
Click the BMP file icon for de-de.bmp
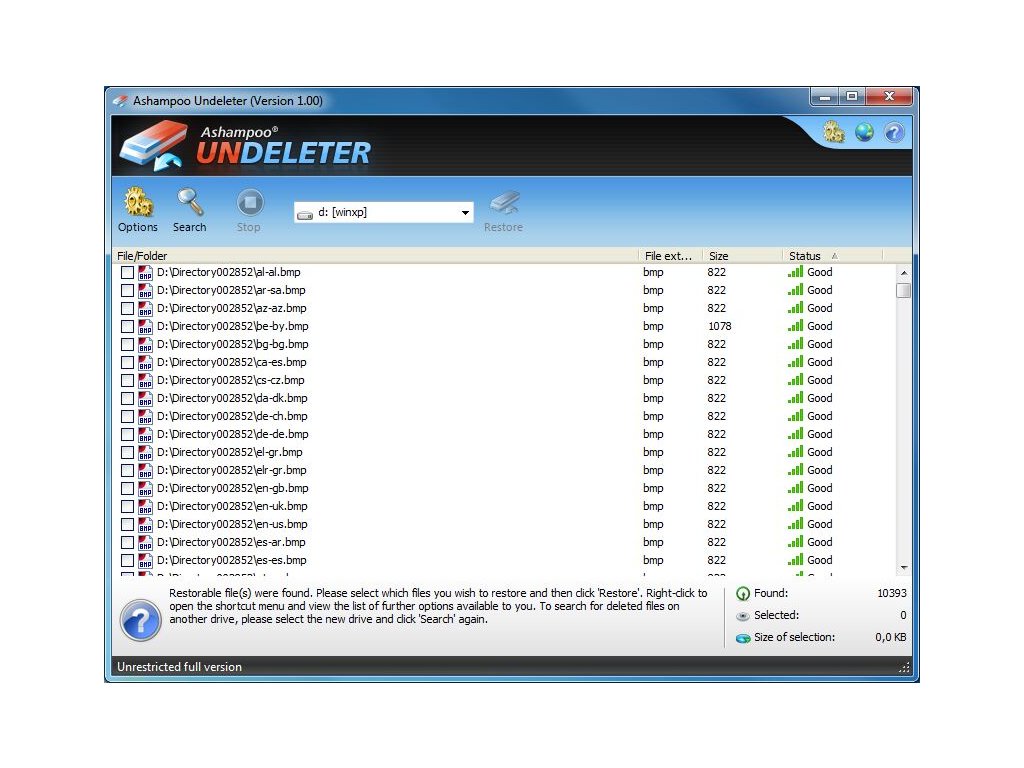(145, 434)
